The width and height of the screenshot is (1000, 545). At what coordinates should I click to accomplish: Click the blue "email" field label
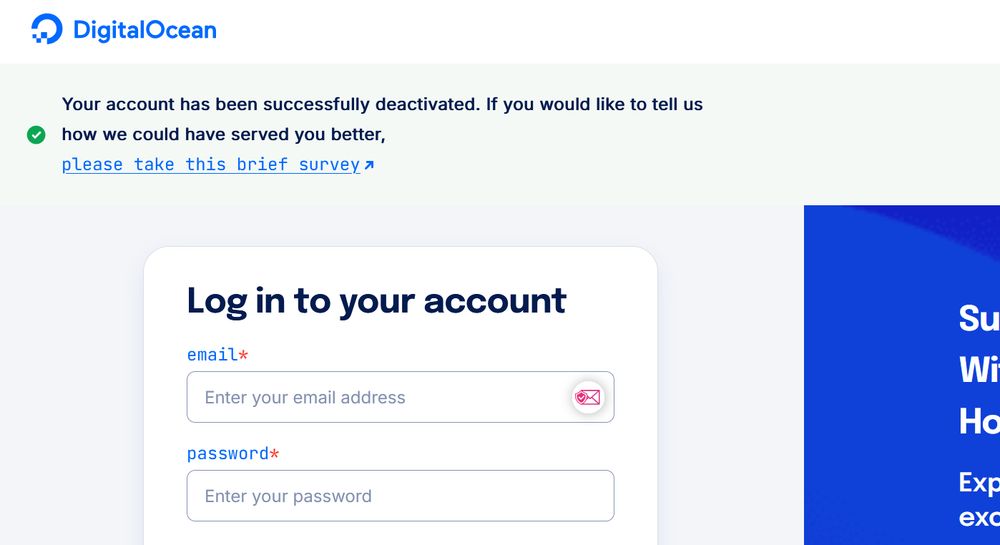[x=212, y=355]
